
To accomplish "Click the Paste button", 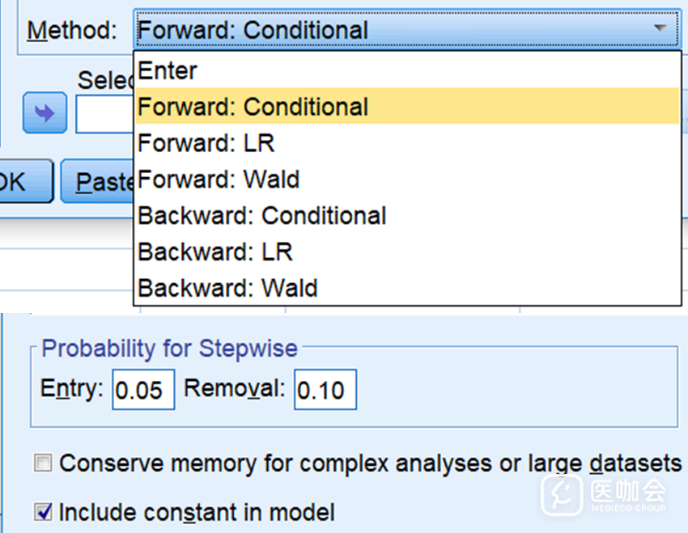I will click(98, 182).
